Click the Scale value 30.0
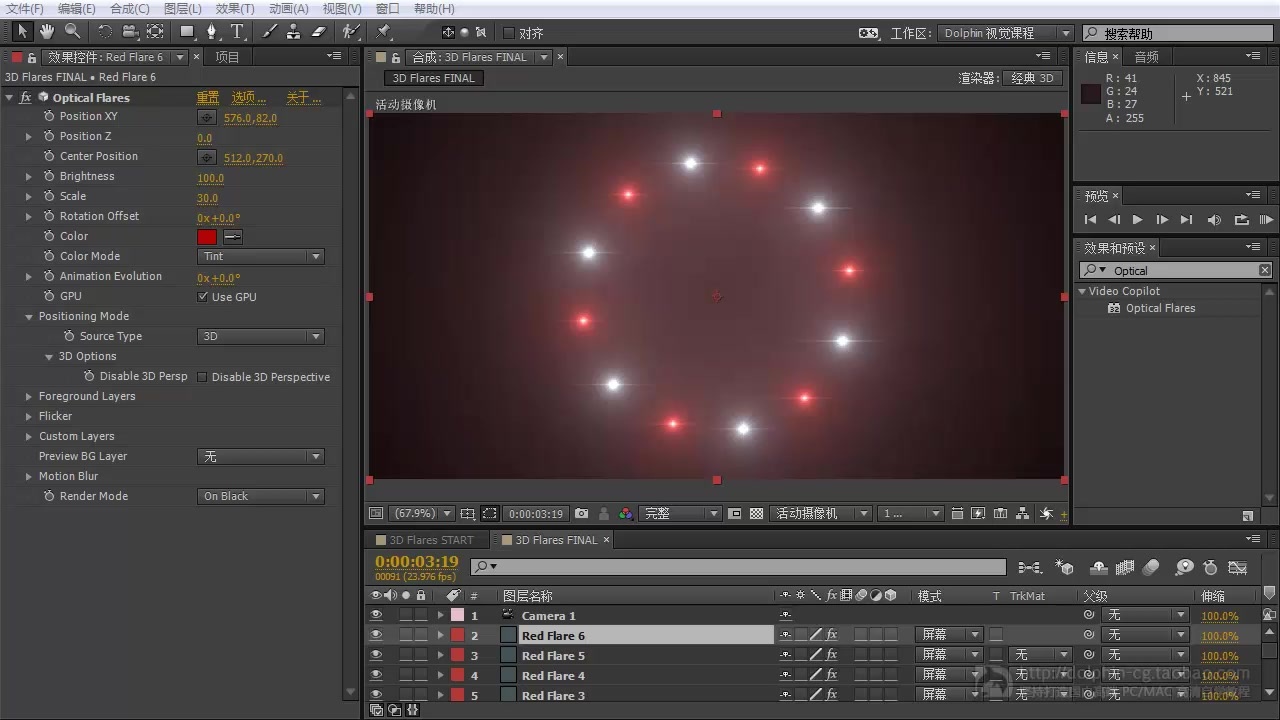The height and width of the screenshot is (720, 1280). [208, 198]
